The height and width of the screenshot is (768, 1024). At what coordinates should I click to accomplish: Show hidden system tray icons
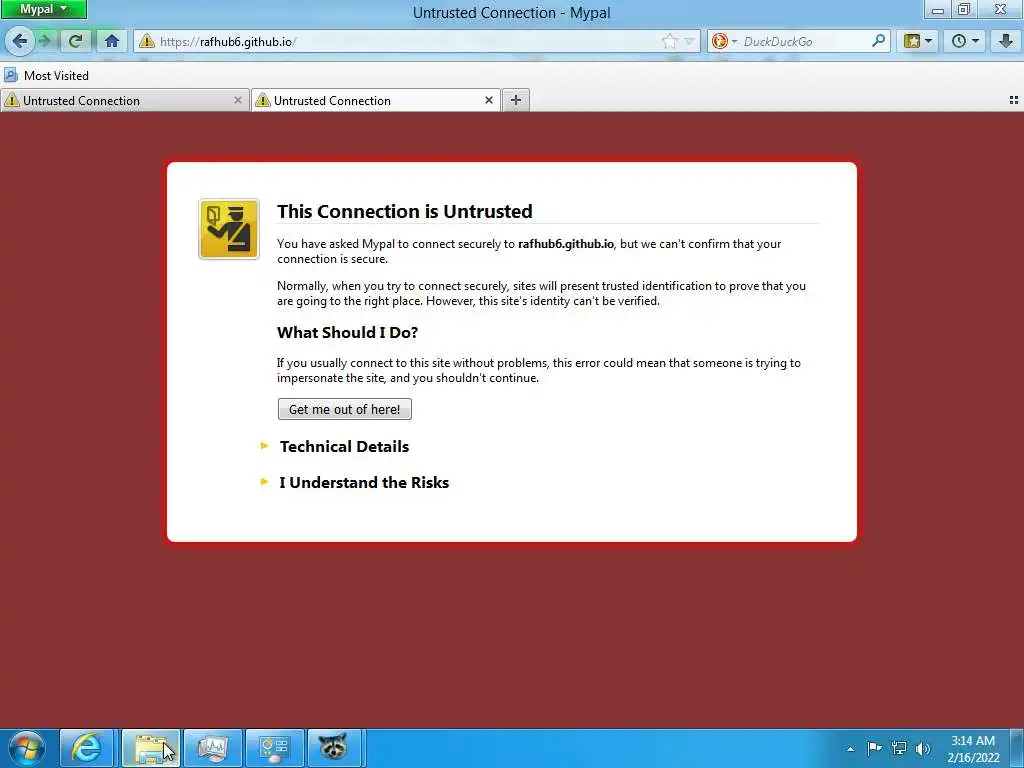850,748
